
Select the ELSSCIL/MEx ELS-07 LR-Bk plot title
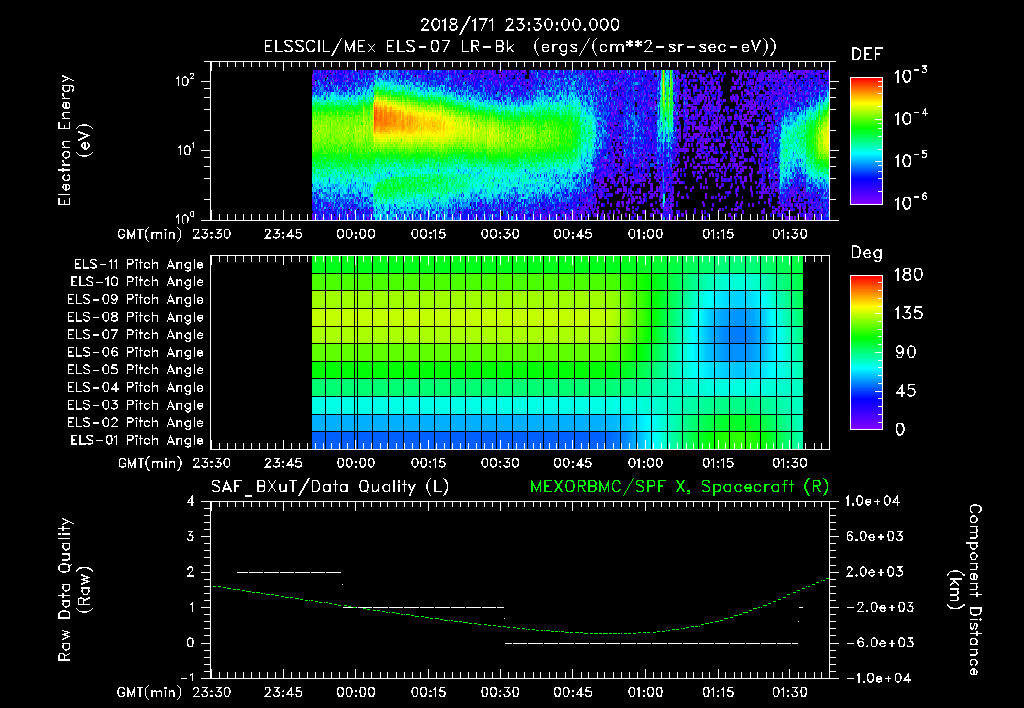coord(520,47)
